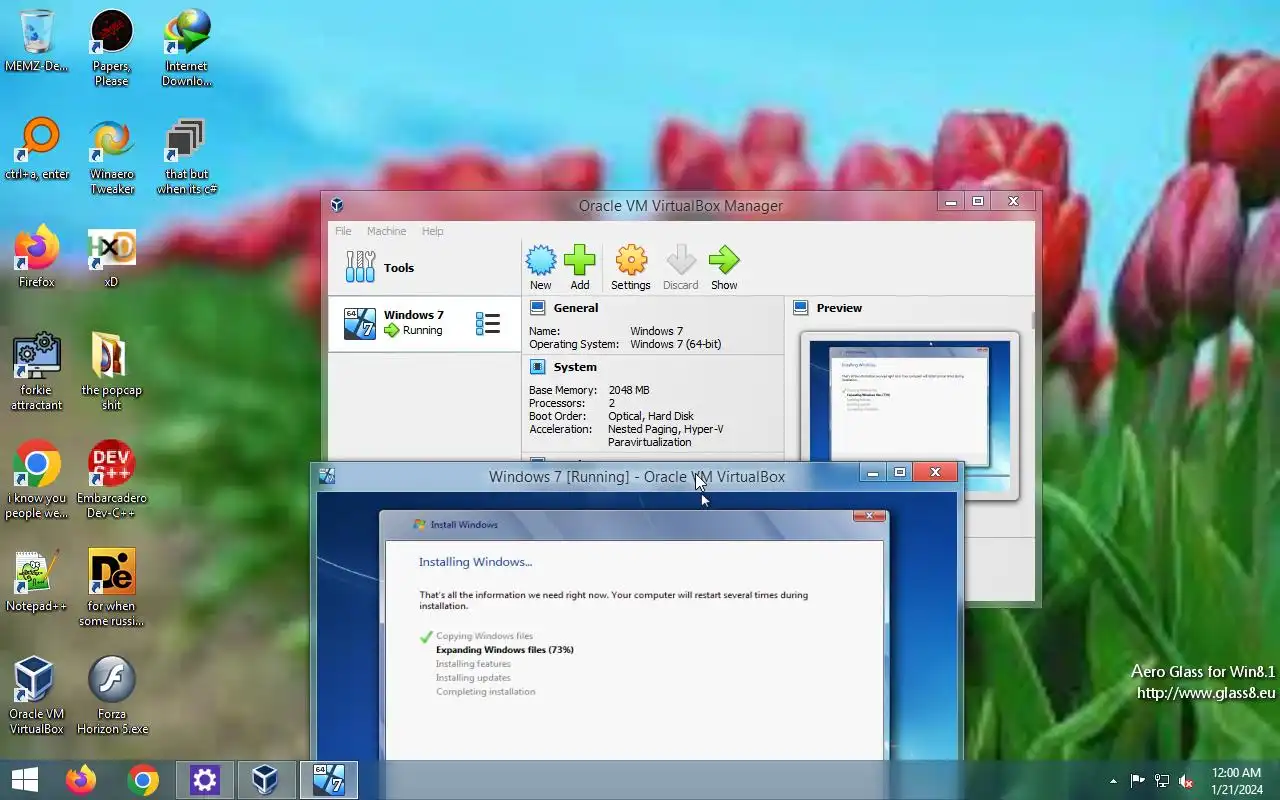The width and height of the screenshot is (1280, 800).
Task: Click the Installing updates step
Action: coord(473,678)
